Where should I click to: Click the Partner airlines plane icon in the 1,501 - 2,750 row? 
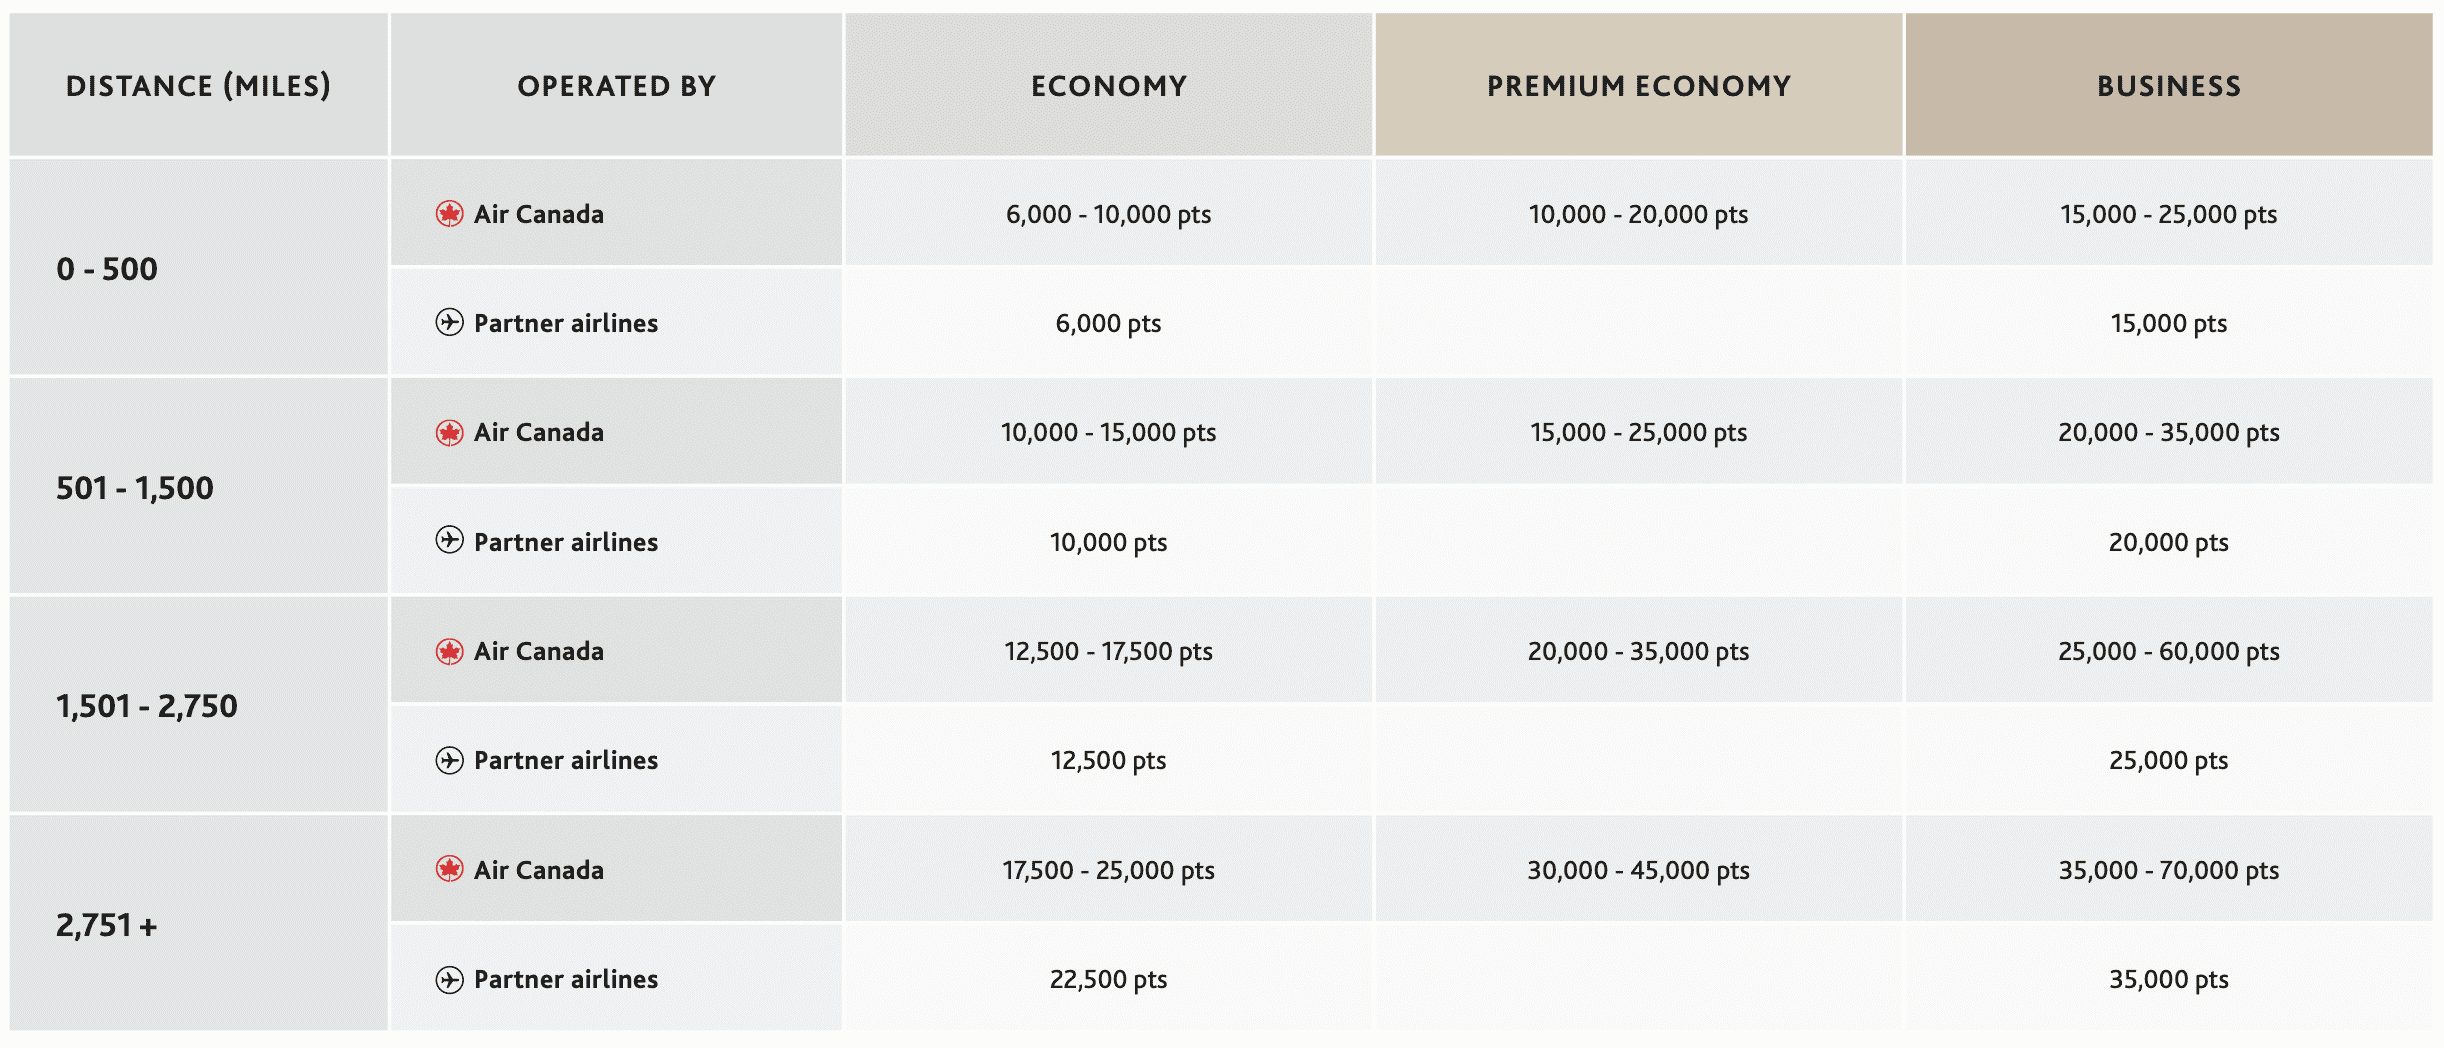click(449, 760)
